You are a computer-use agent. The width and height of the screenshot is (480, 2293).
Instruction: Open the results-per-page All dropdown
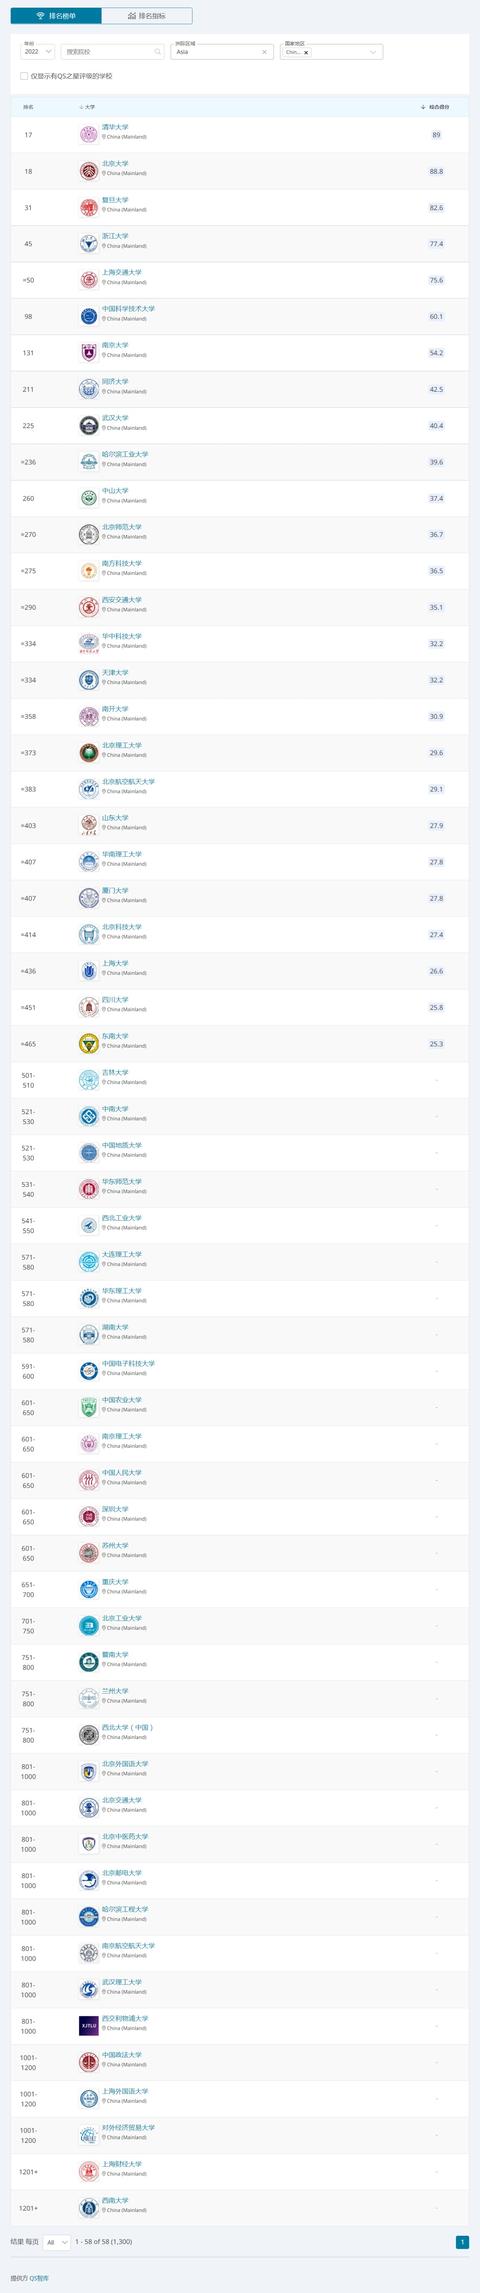[x=57, y=2242]
